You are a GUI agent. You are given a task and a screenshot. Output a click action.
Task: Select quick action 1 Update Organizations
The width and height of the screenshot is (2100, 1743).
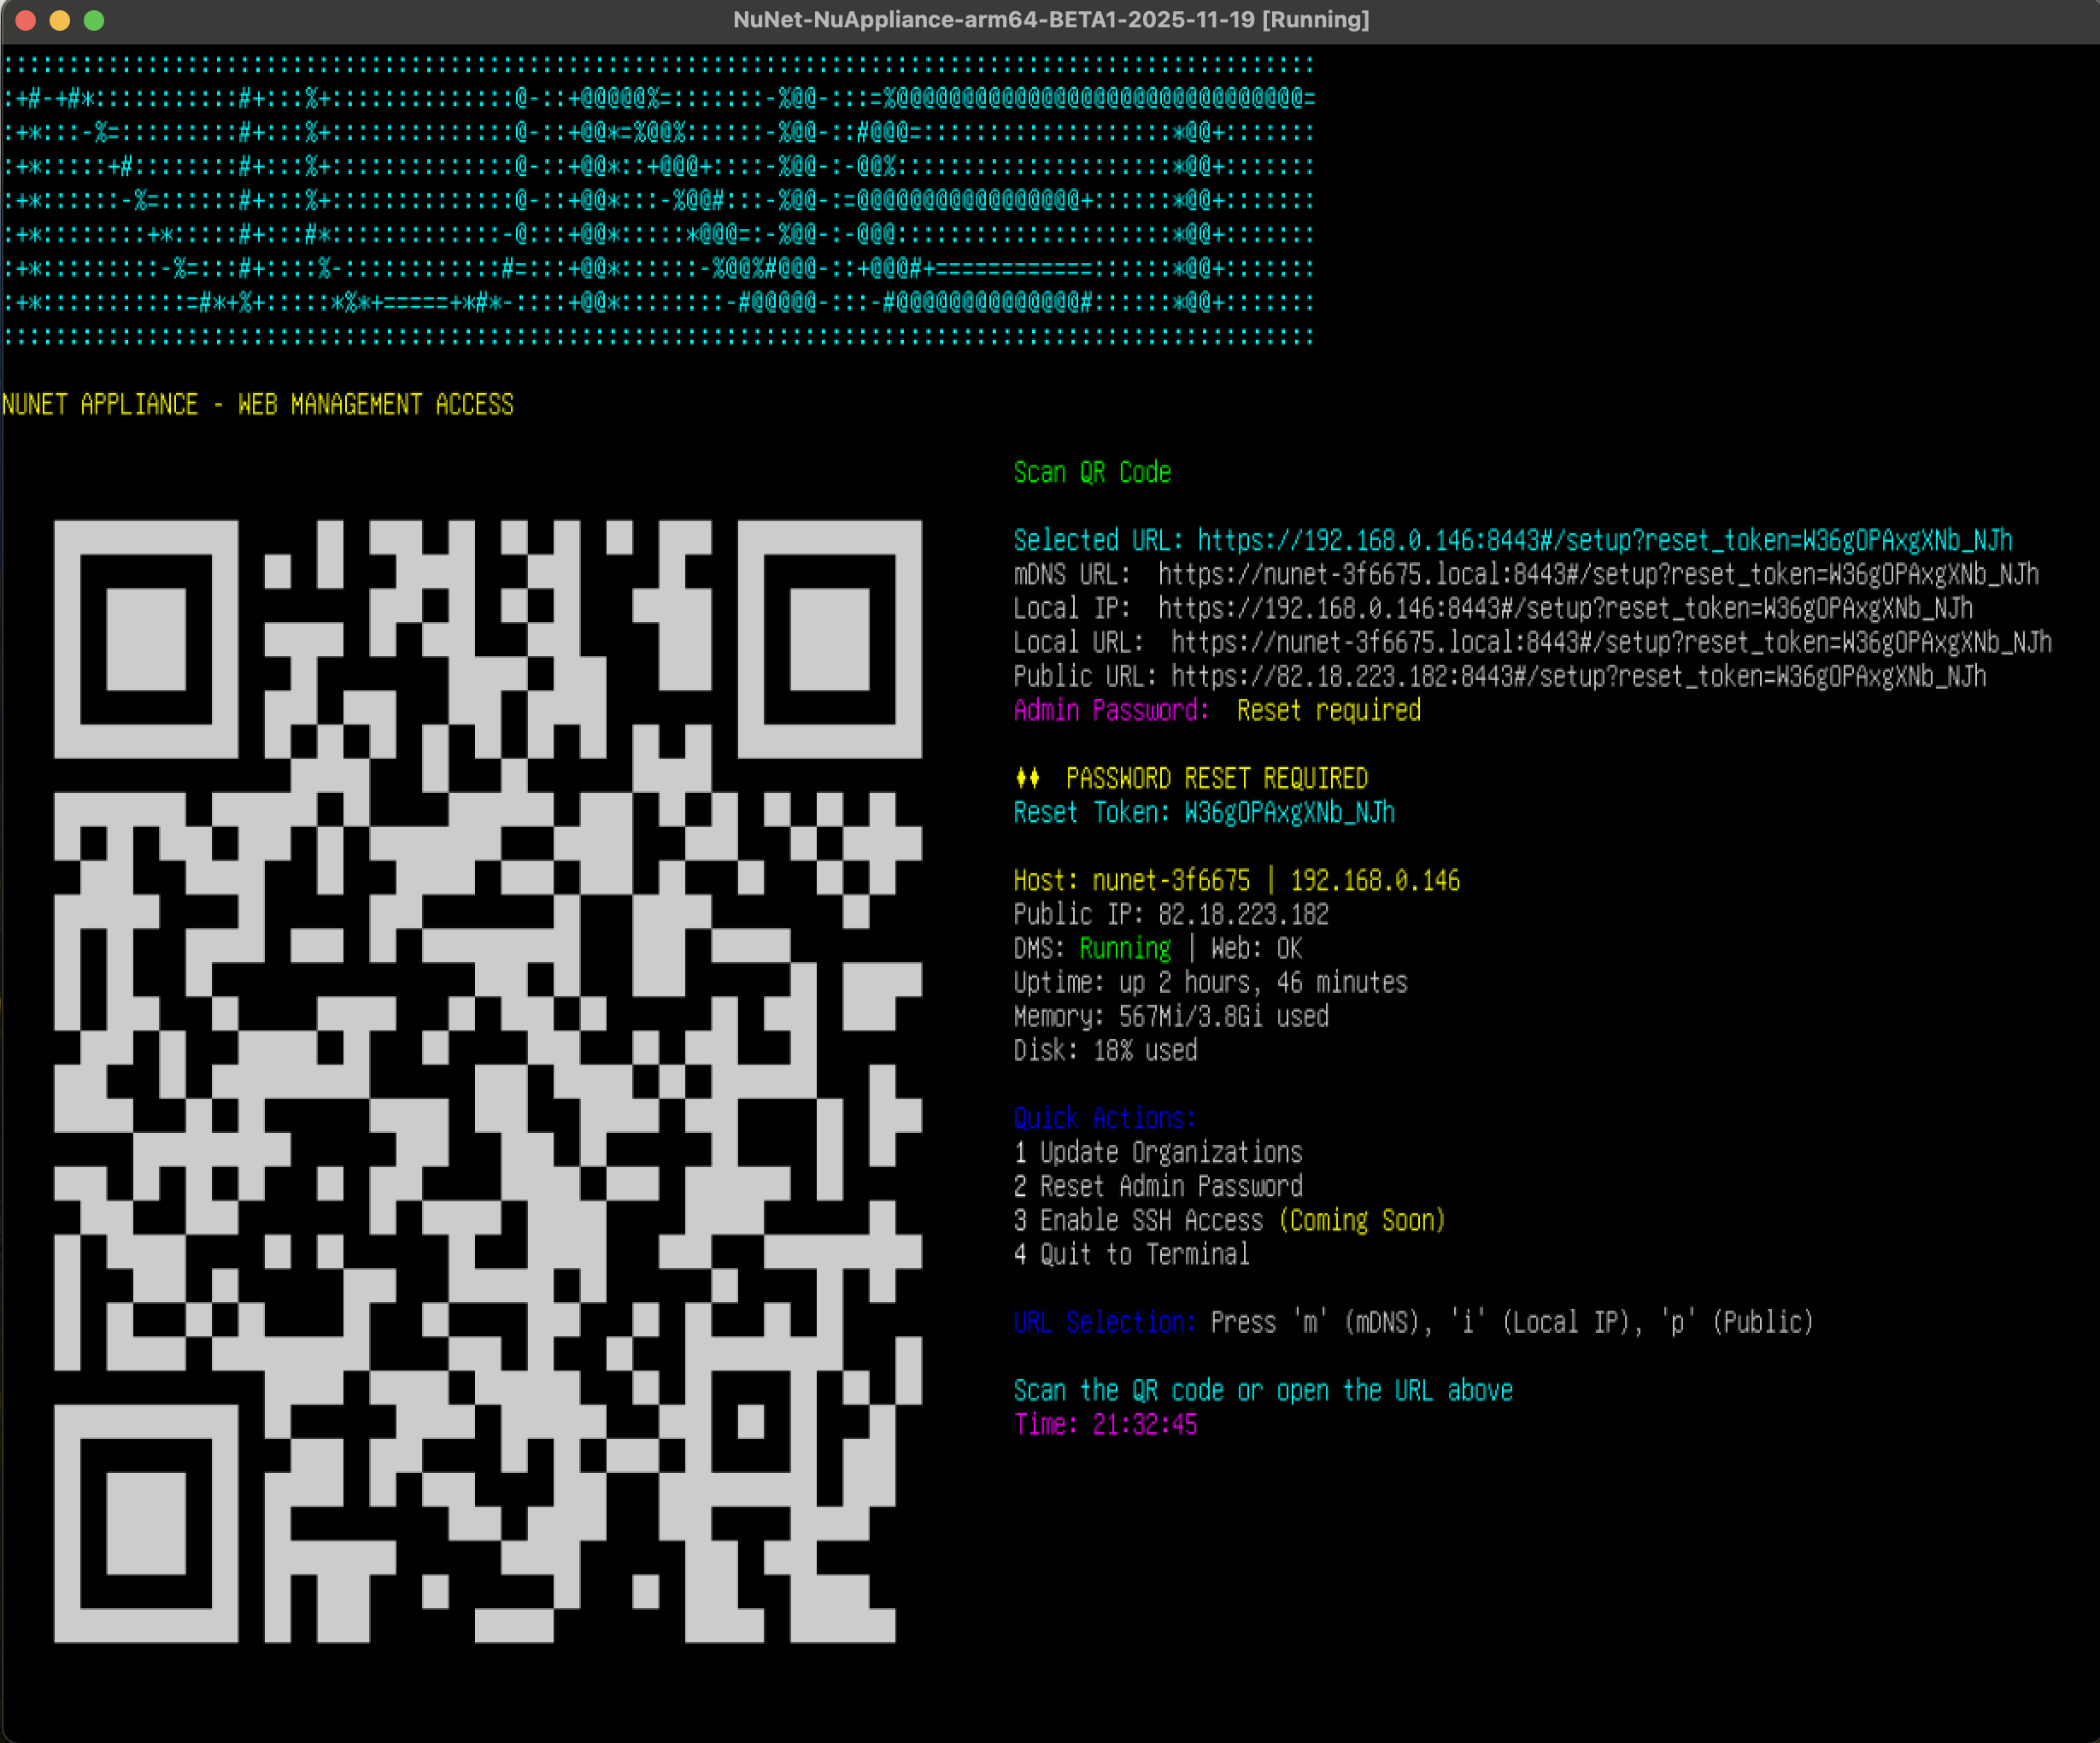pos(1158,1153)
